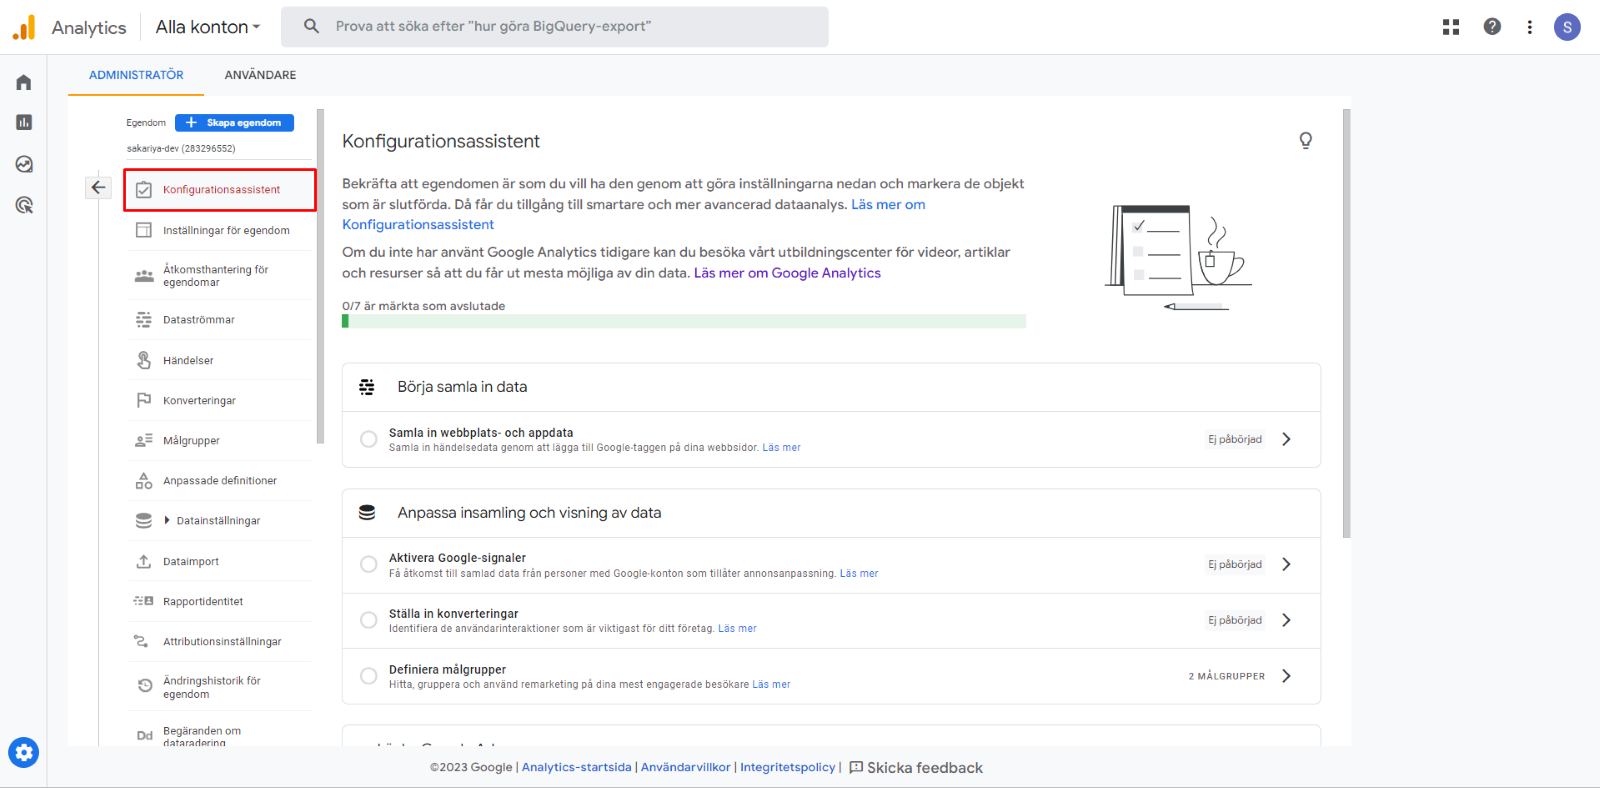Switch to the ANVÄNDARE tab
The image size is (1600, 788).
click(260, 75)
